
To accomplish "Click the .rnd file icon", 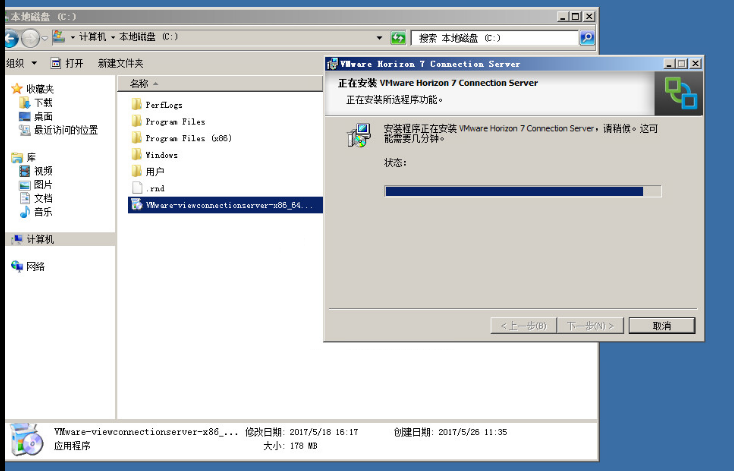I will click(x=137, y=188).
